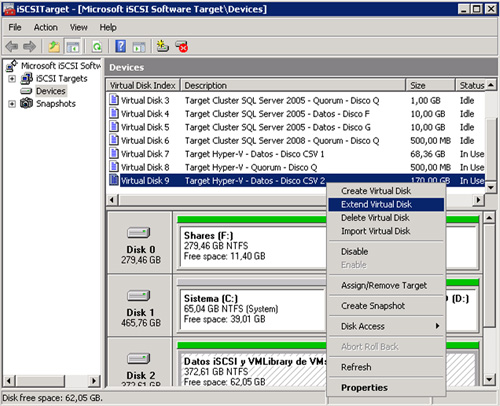
Task: Click the Forward arrow toolbar icon
Action: [29, 46]
